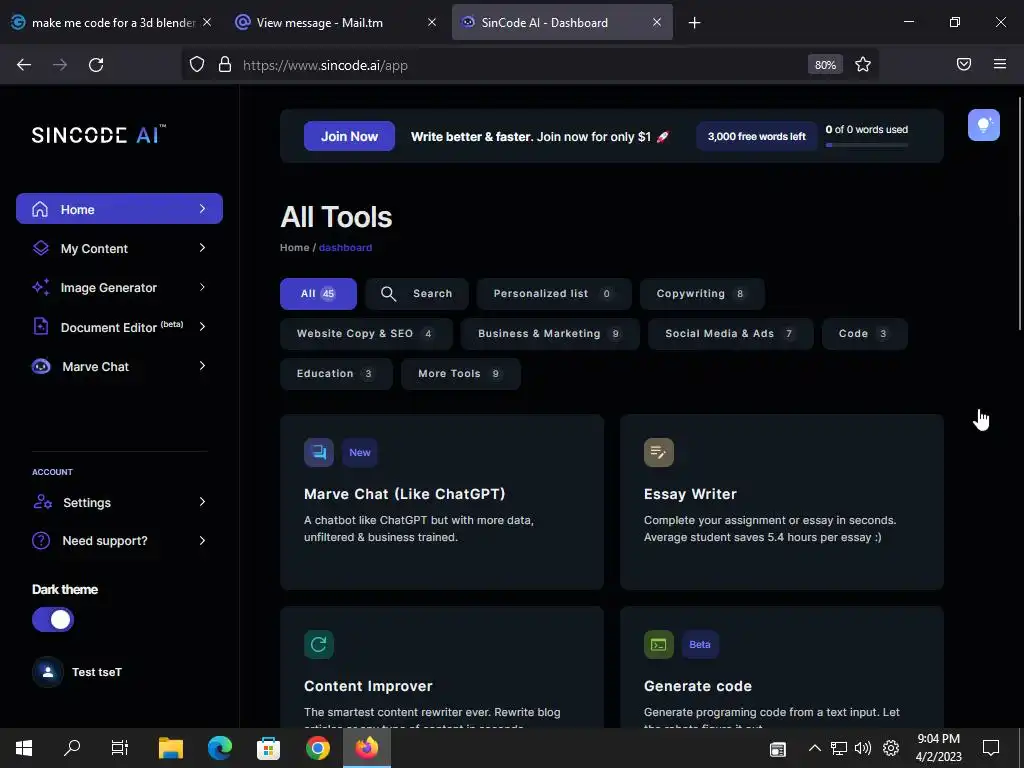Click the browser reload icon

tap(96, 65)
